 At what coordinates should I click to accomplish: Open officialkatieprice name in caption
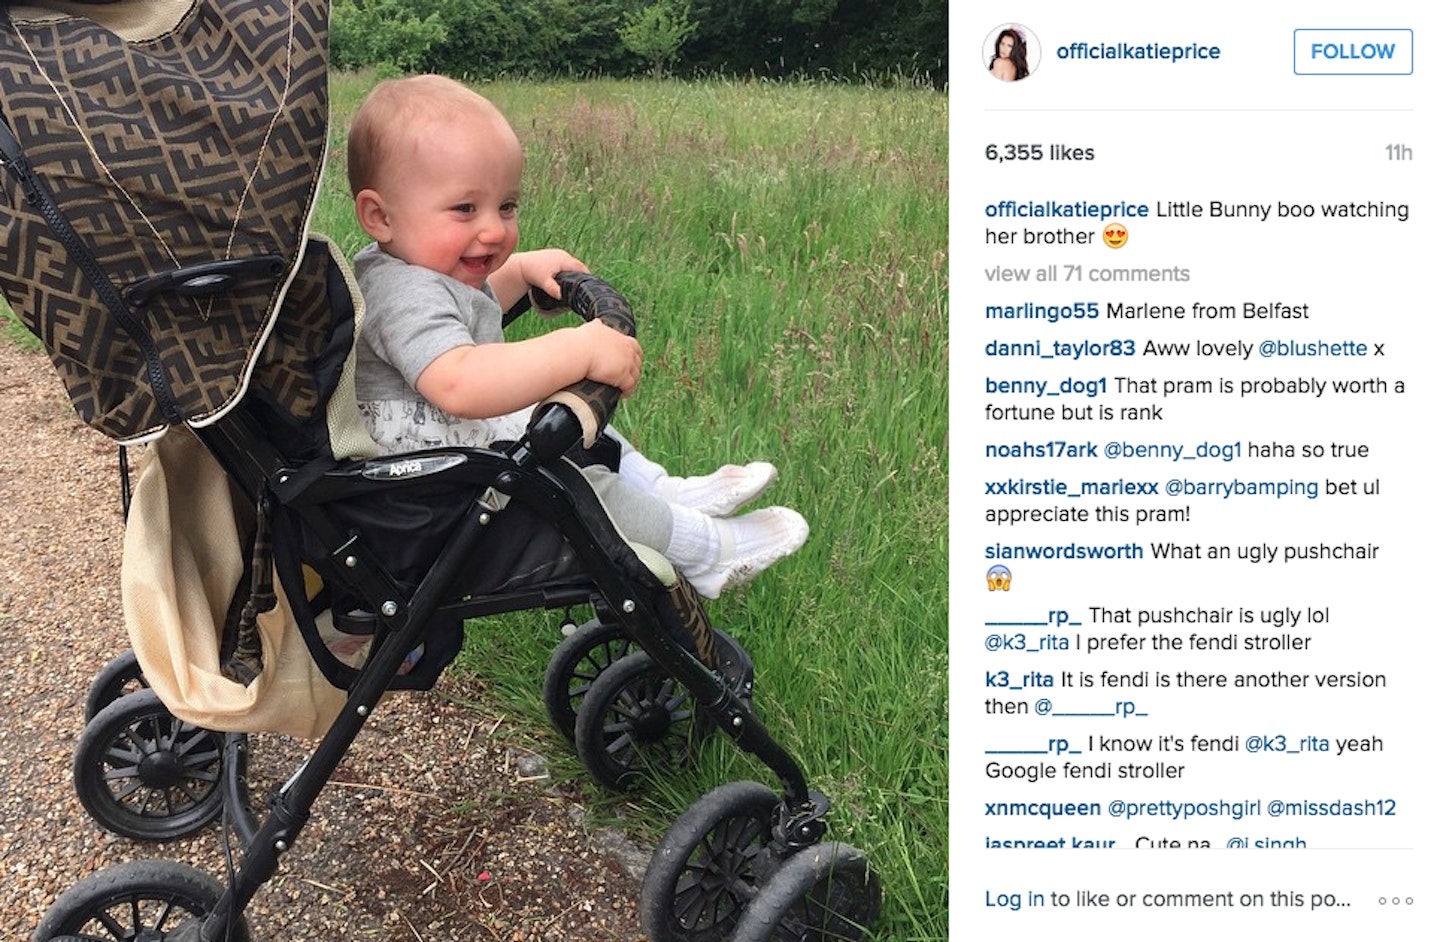(1067, 210)
